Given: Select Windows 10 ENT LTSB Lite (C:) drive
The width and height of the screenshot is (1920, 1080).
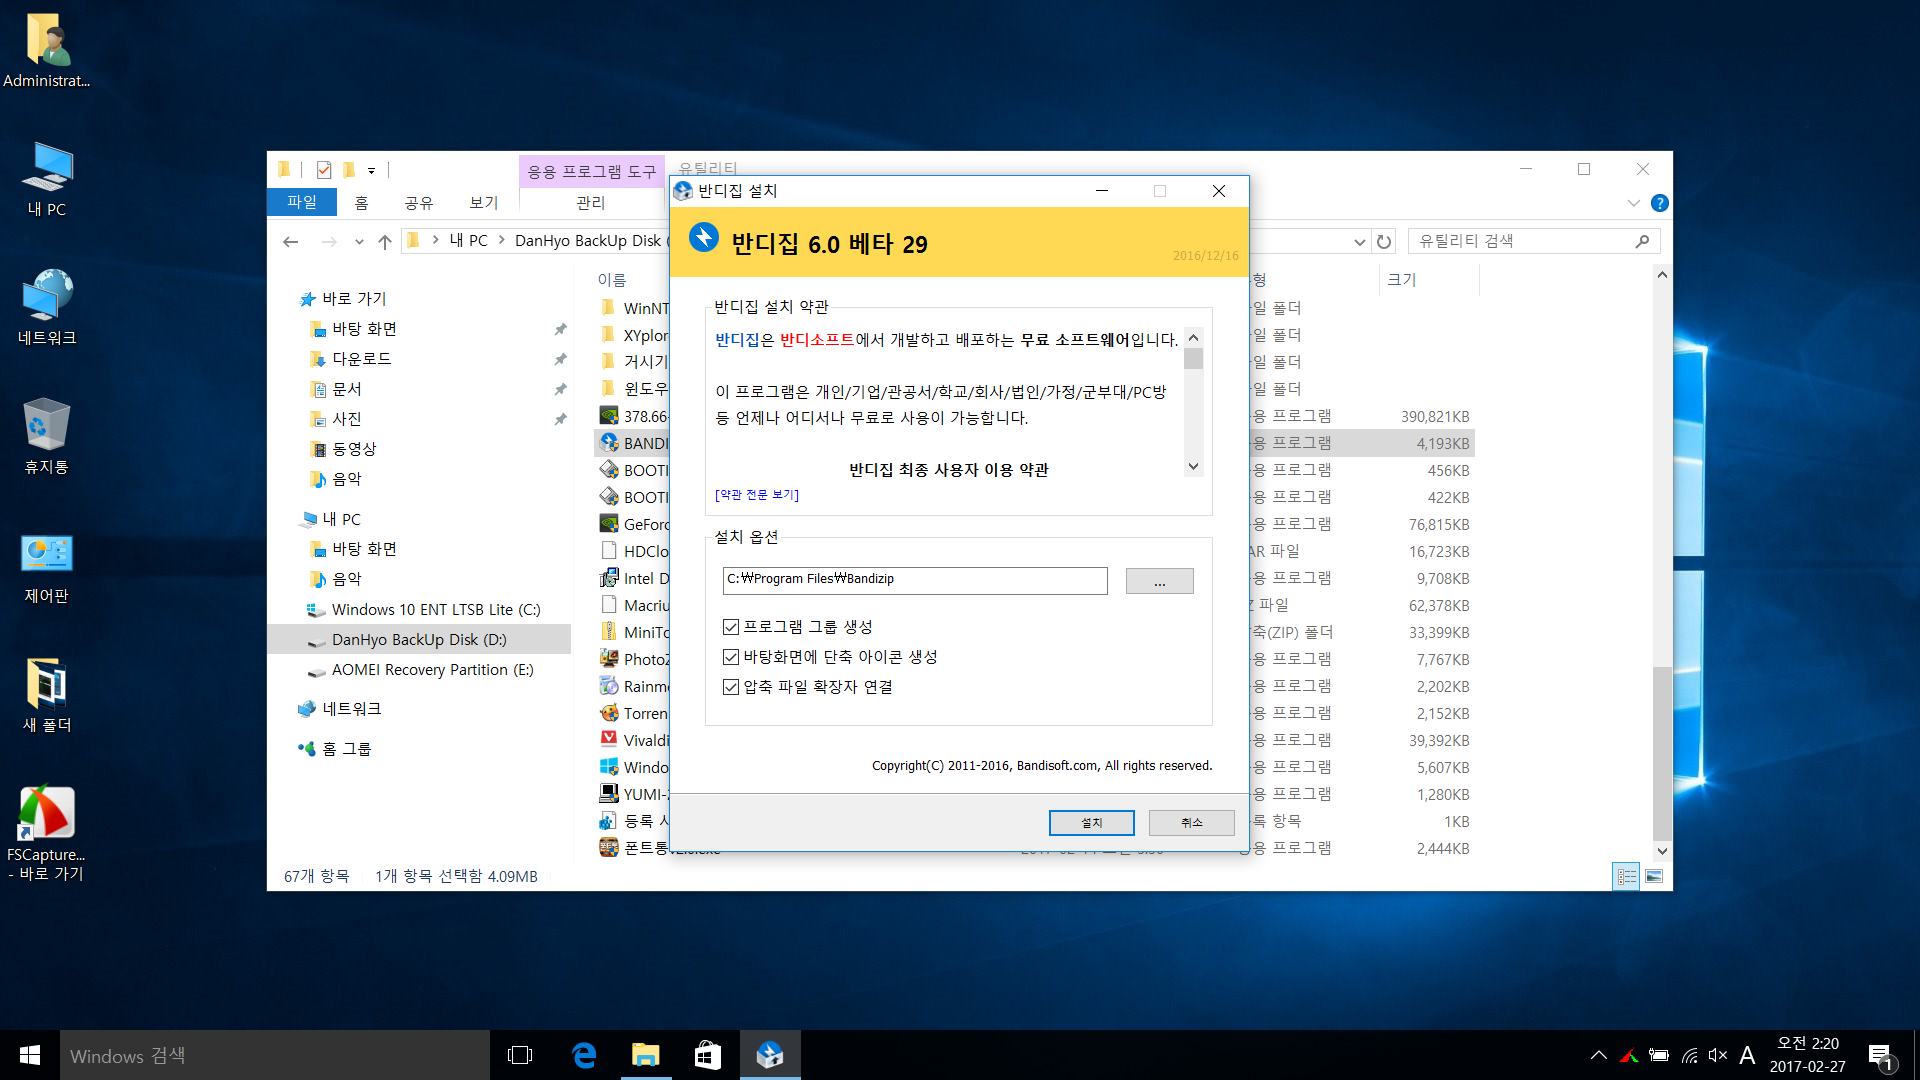Looking at the screenshot, I should [436, 610].
